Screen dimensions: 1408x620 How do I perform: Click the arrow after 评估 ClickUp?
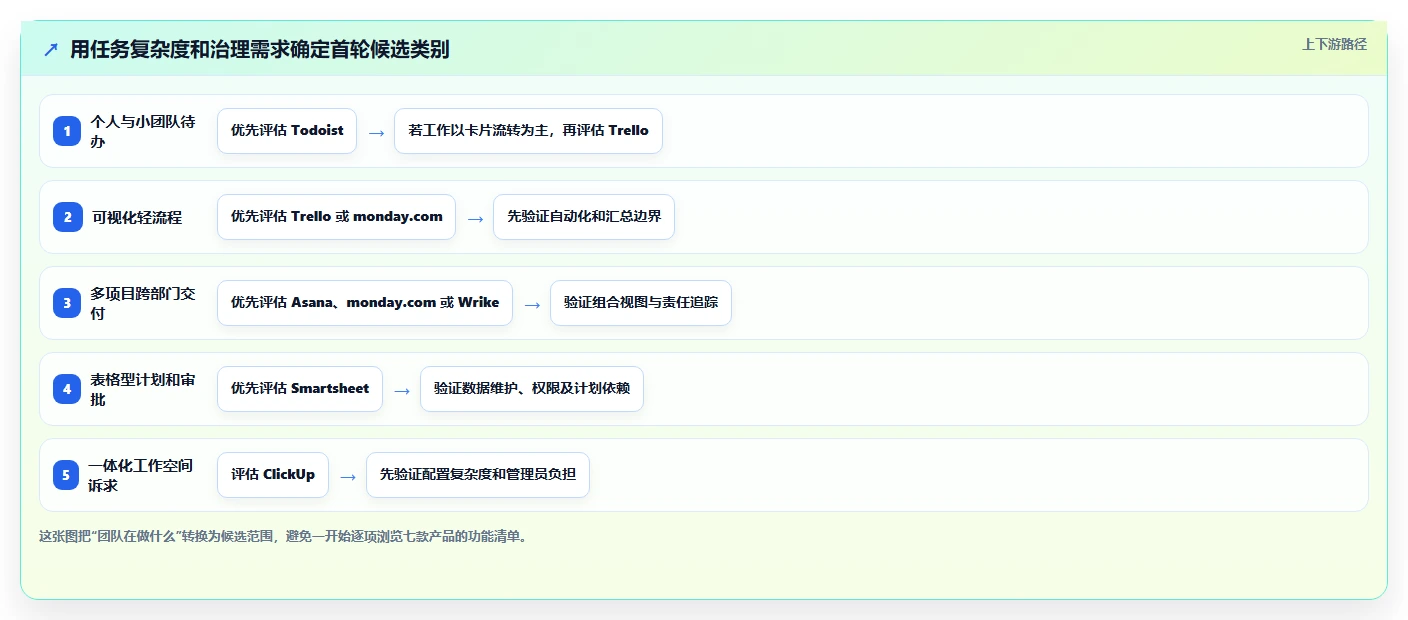348,476
